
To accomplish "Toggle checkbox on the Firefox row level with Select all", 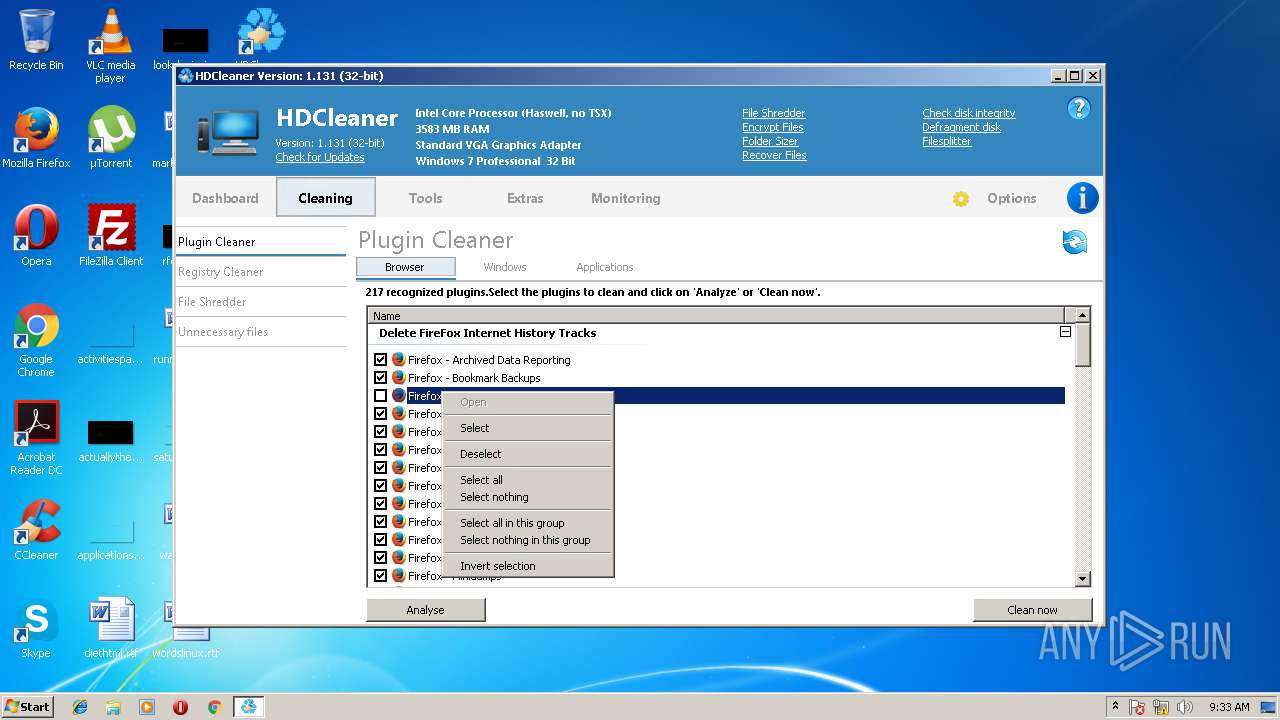I will pyautogui.click(x=380, y=486).
